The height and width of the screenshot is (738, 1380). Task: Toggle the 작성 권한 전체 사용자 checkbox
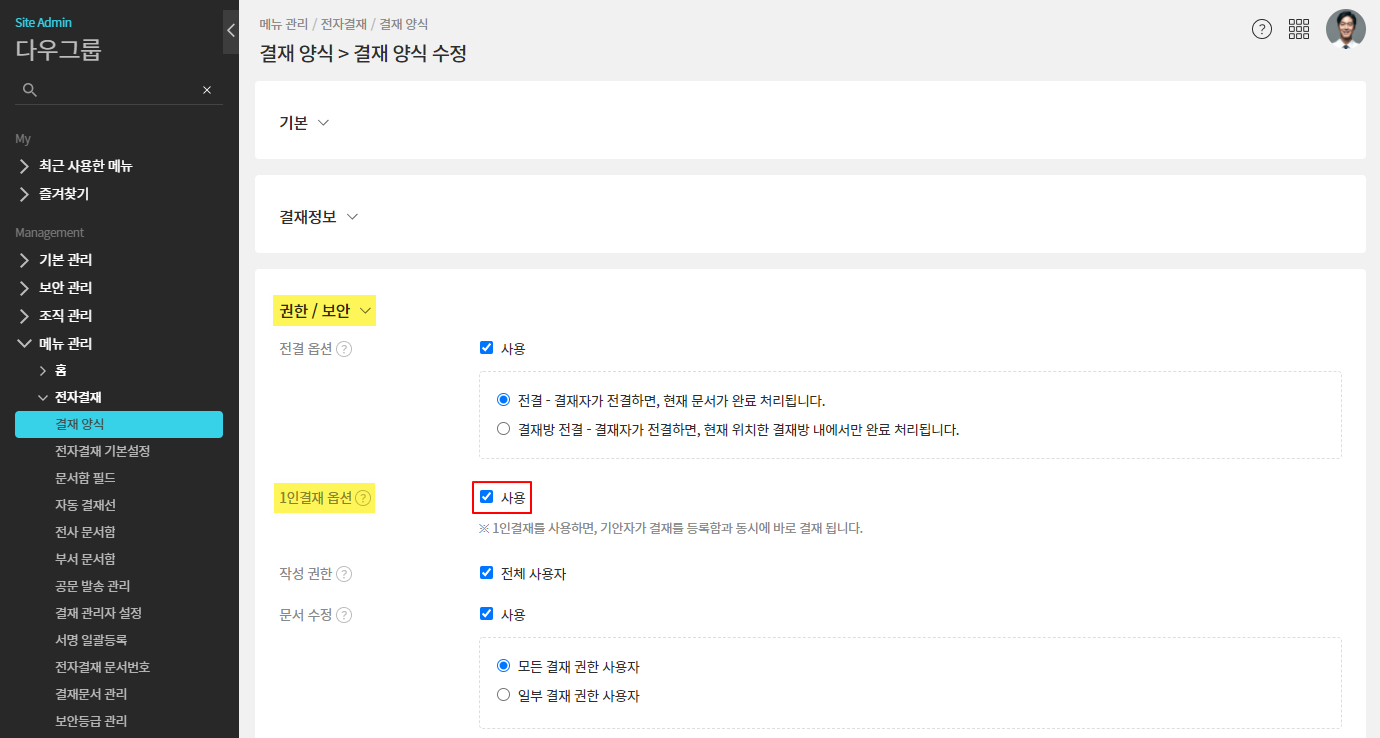[x=487, y=573]
